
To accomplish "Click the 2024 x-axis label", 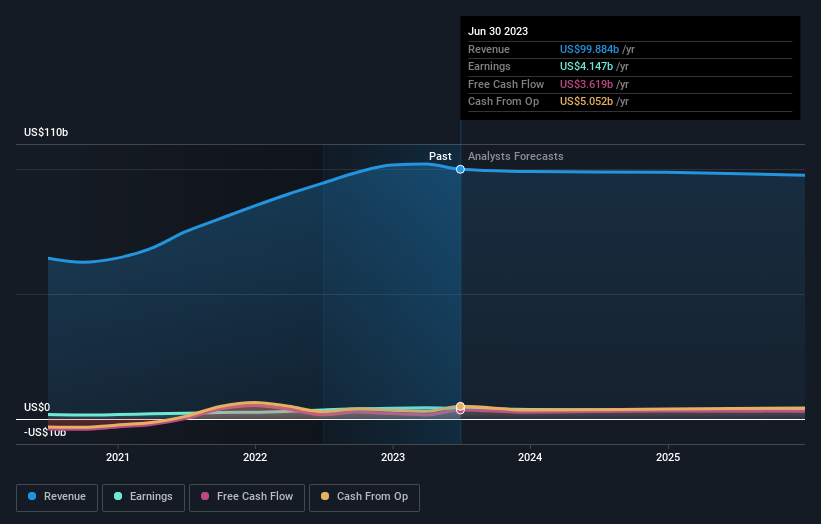I will point(530,457).
